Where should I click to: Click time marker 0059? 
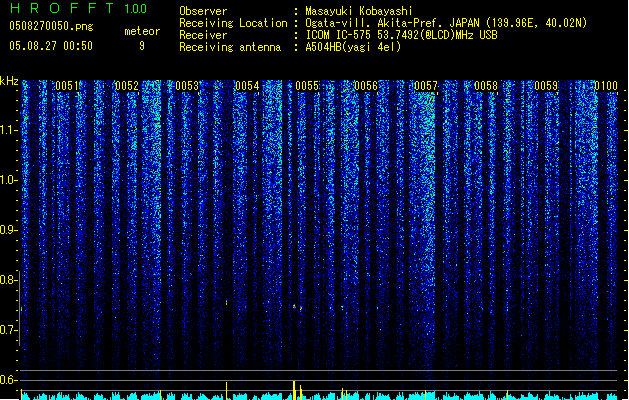coord(546,86)
